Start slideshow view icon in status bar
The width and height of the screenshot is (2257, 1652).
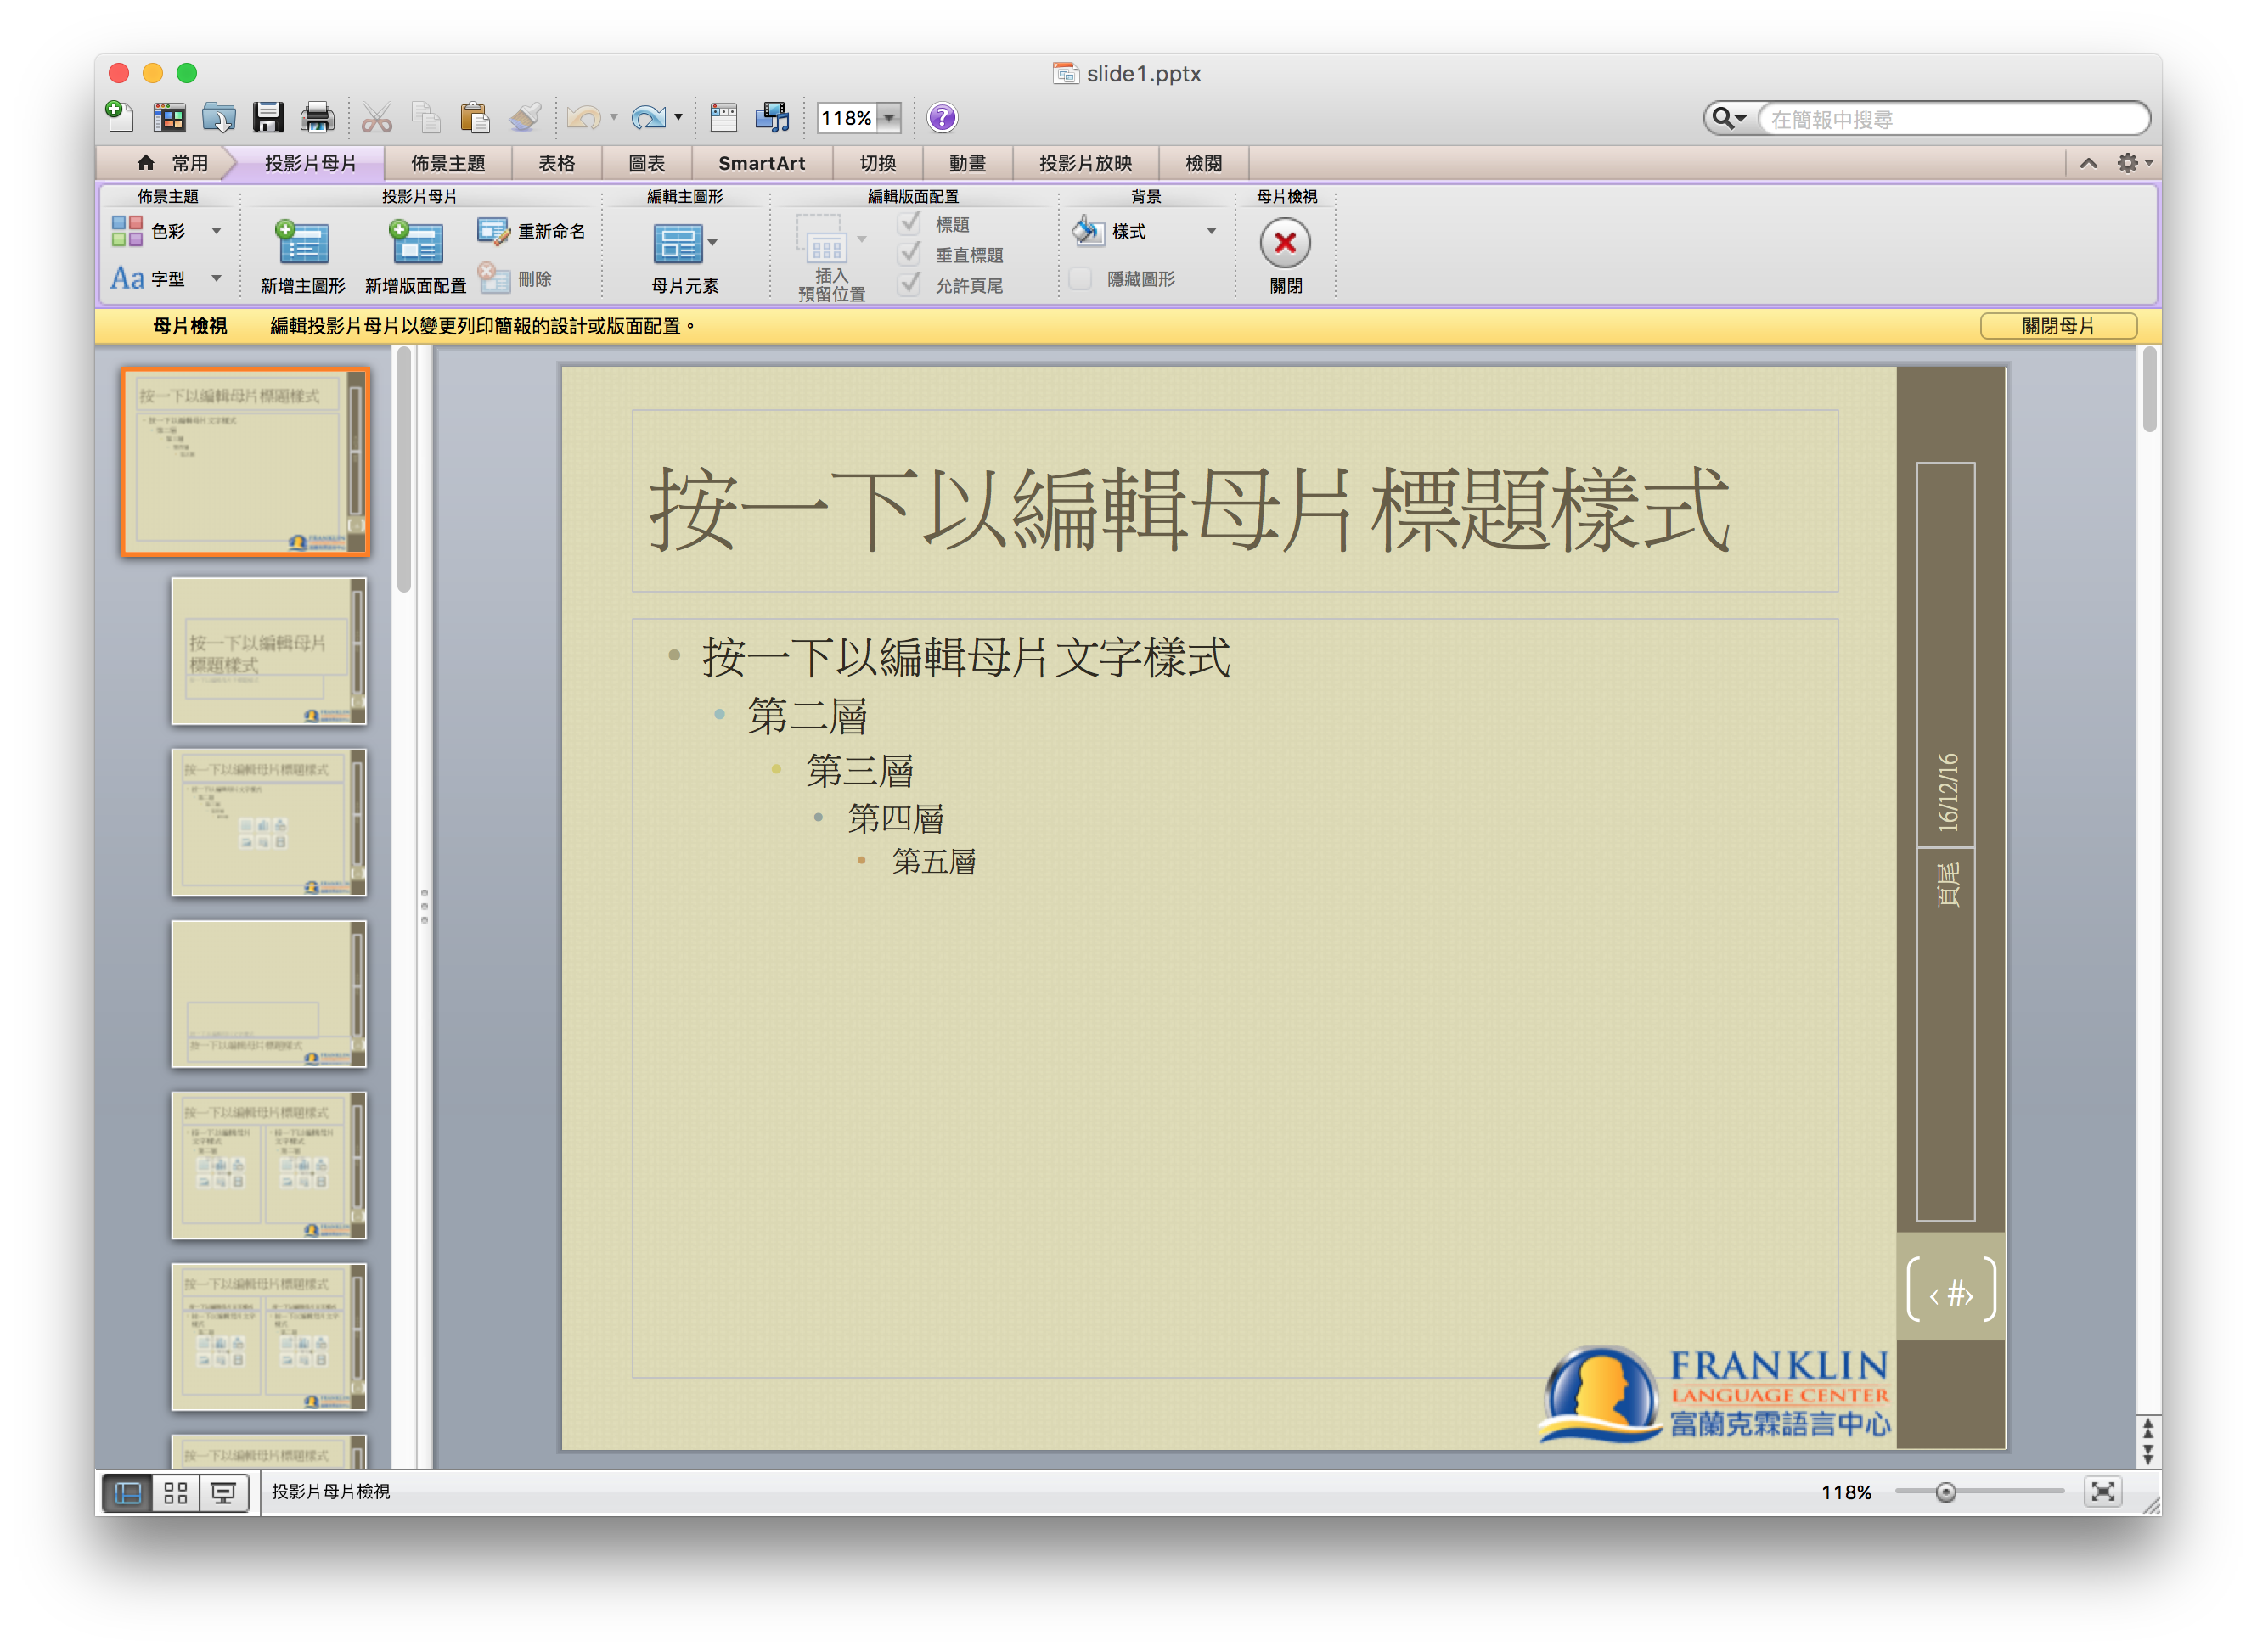[224, 1493]
